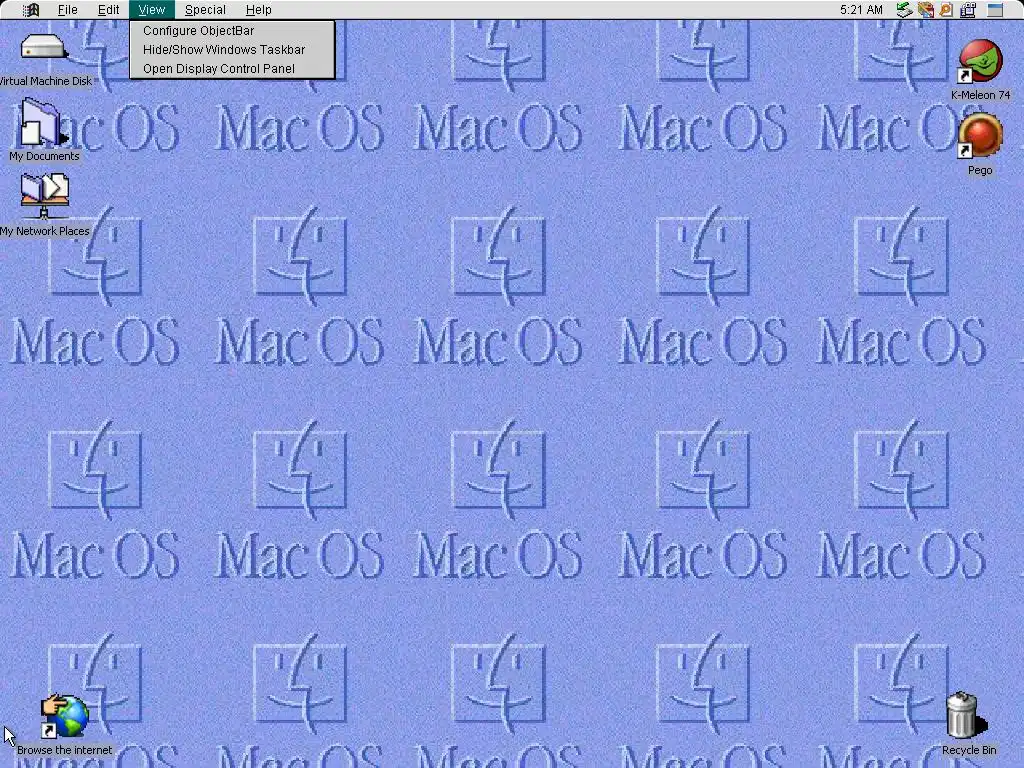Viewport: 1024px width, 768px height.
Task: Click the Recycle Bin label text
Action: (969, 750)
